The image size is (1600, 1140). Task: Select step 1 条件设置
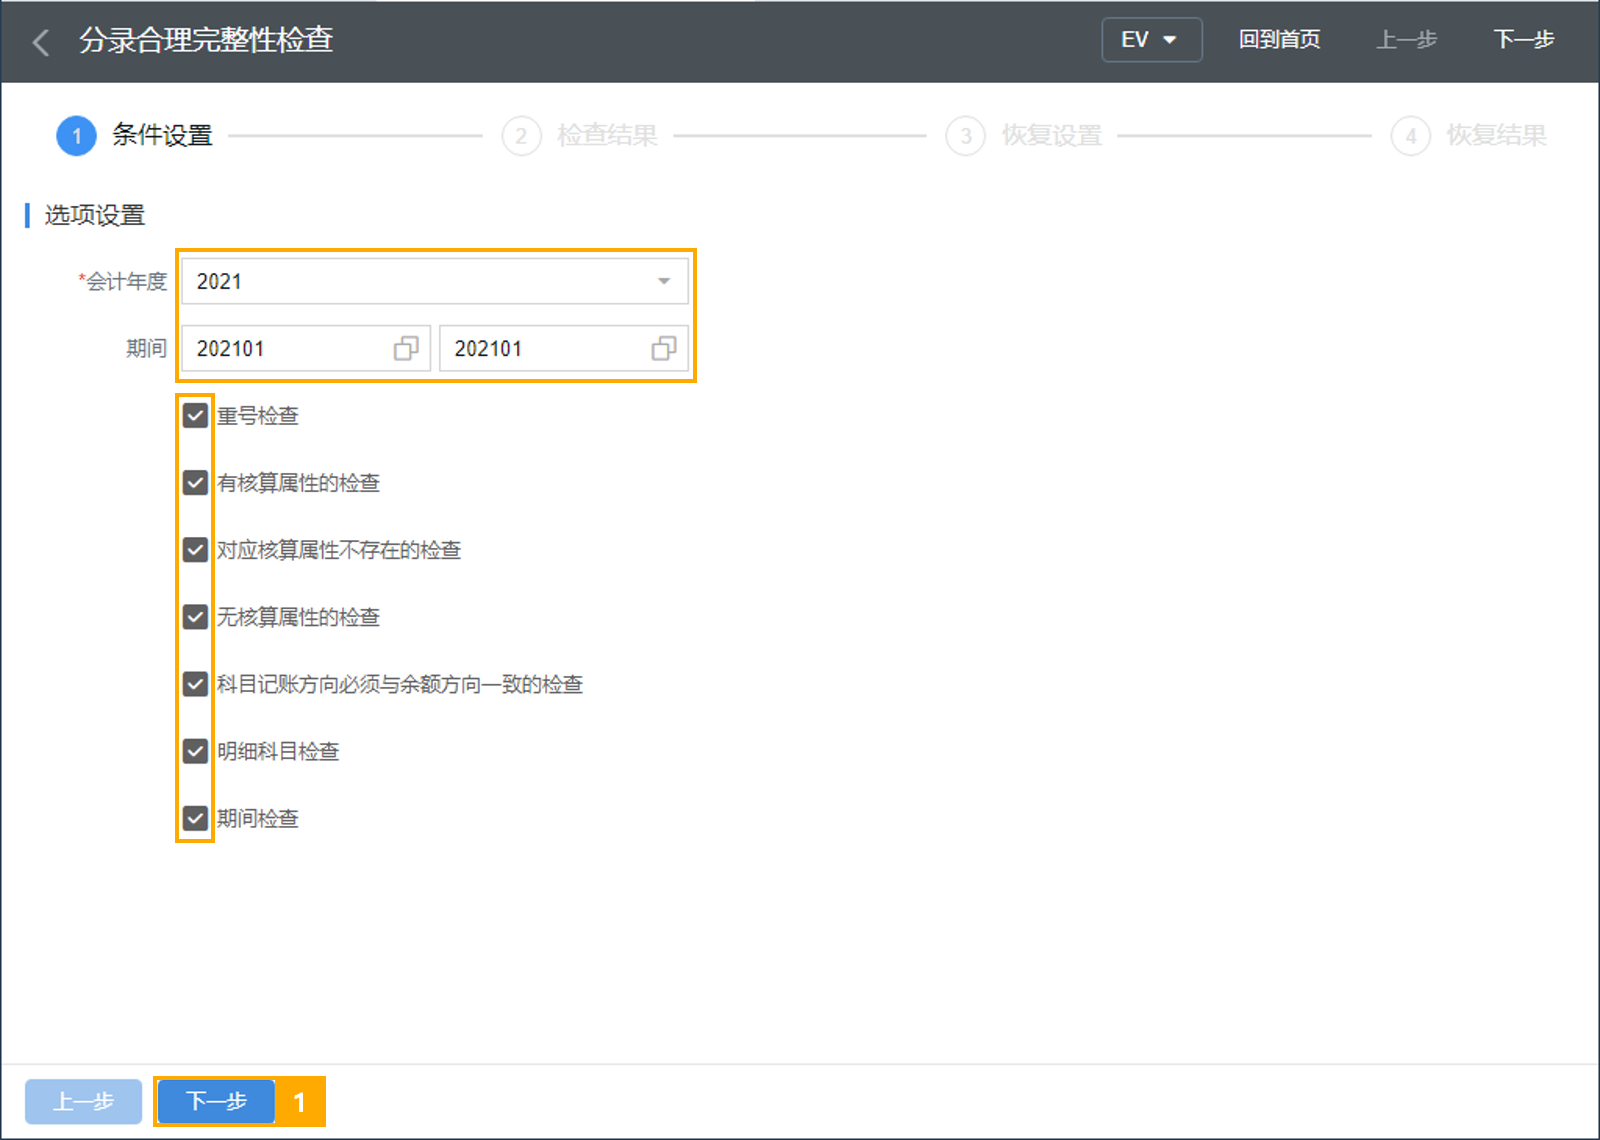point(135,135)
